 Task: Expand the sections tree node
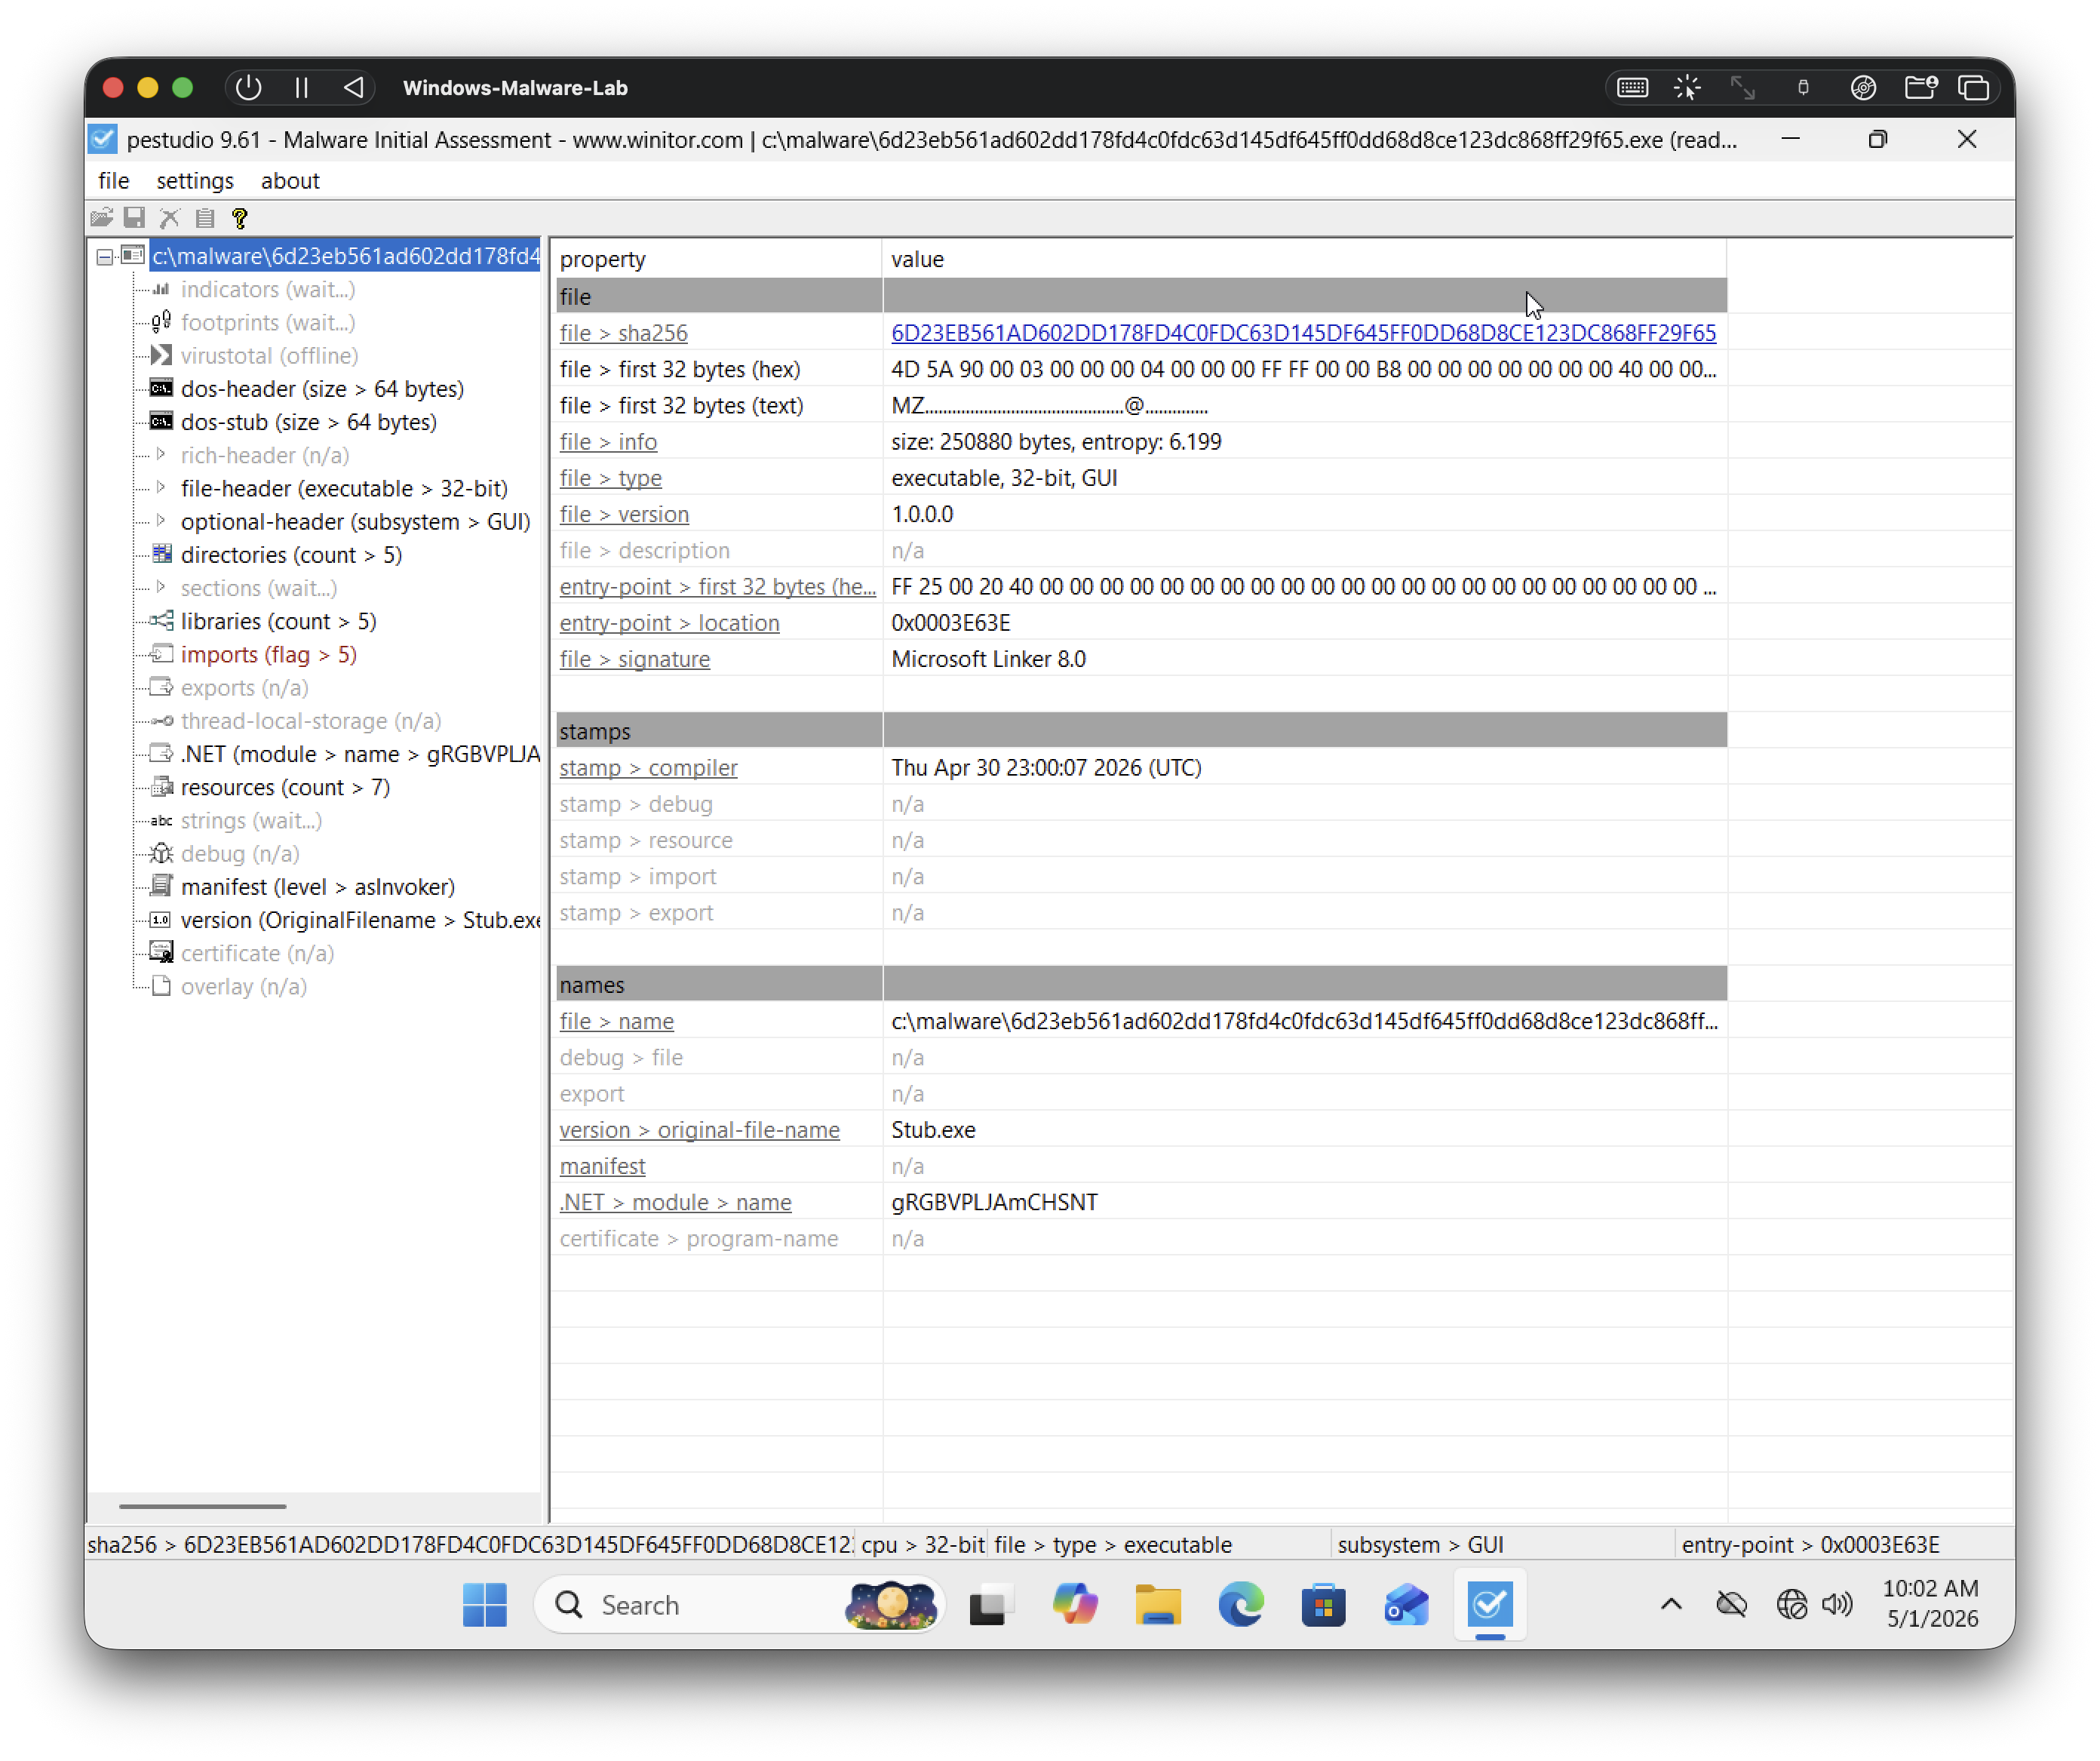[x=161, y=587]
